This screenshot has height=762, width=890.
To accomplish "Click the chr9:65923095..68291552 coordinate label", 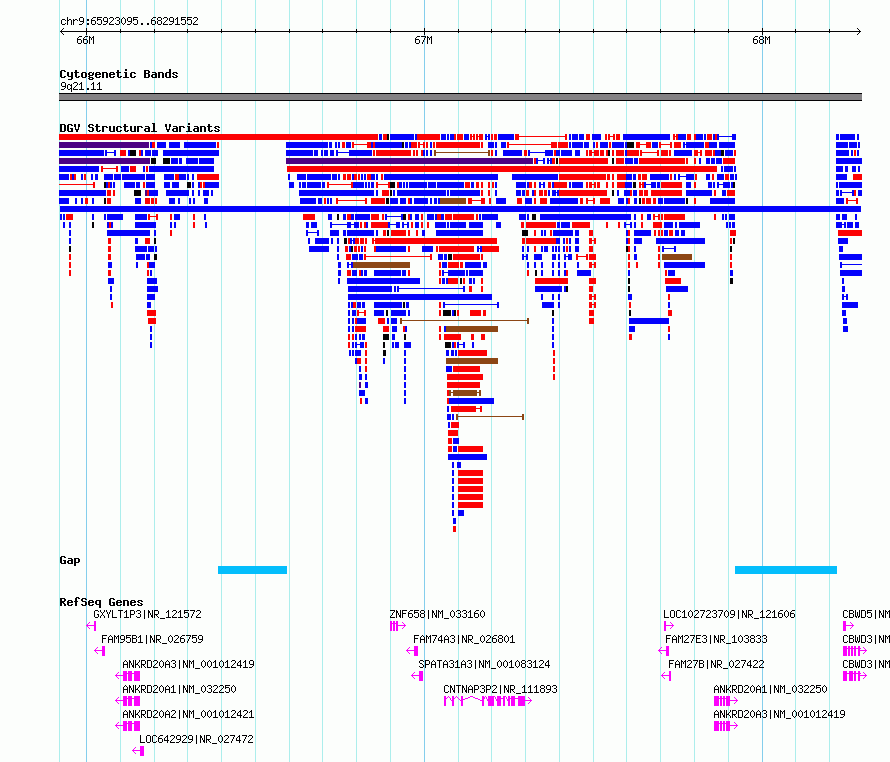I will click(x=129, y=21).
